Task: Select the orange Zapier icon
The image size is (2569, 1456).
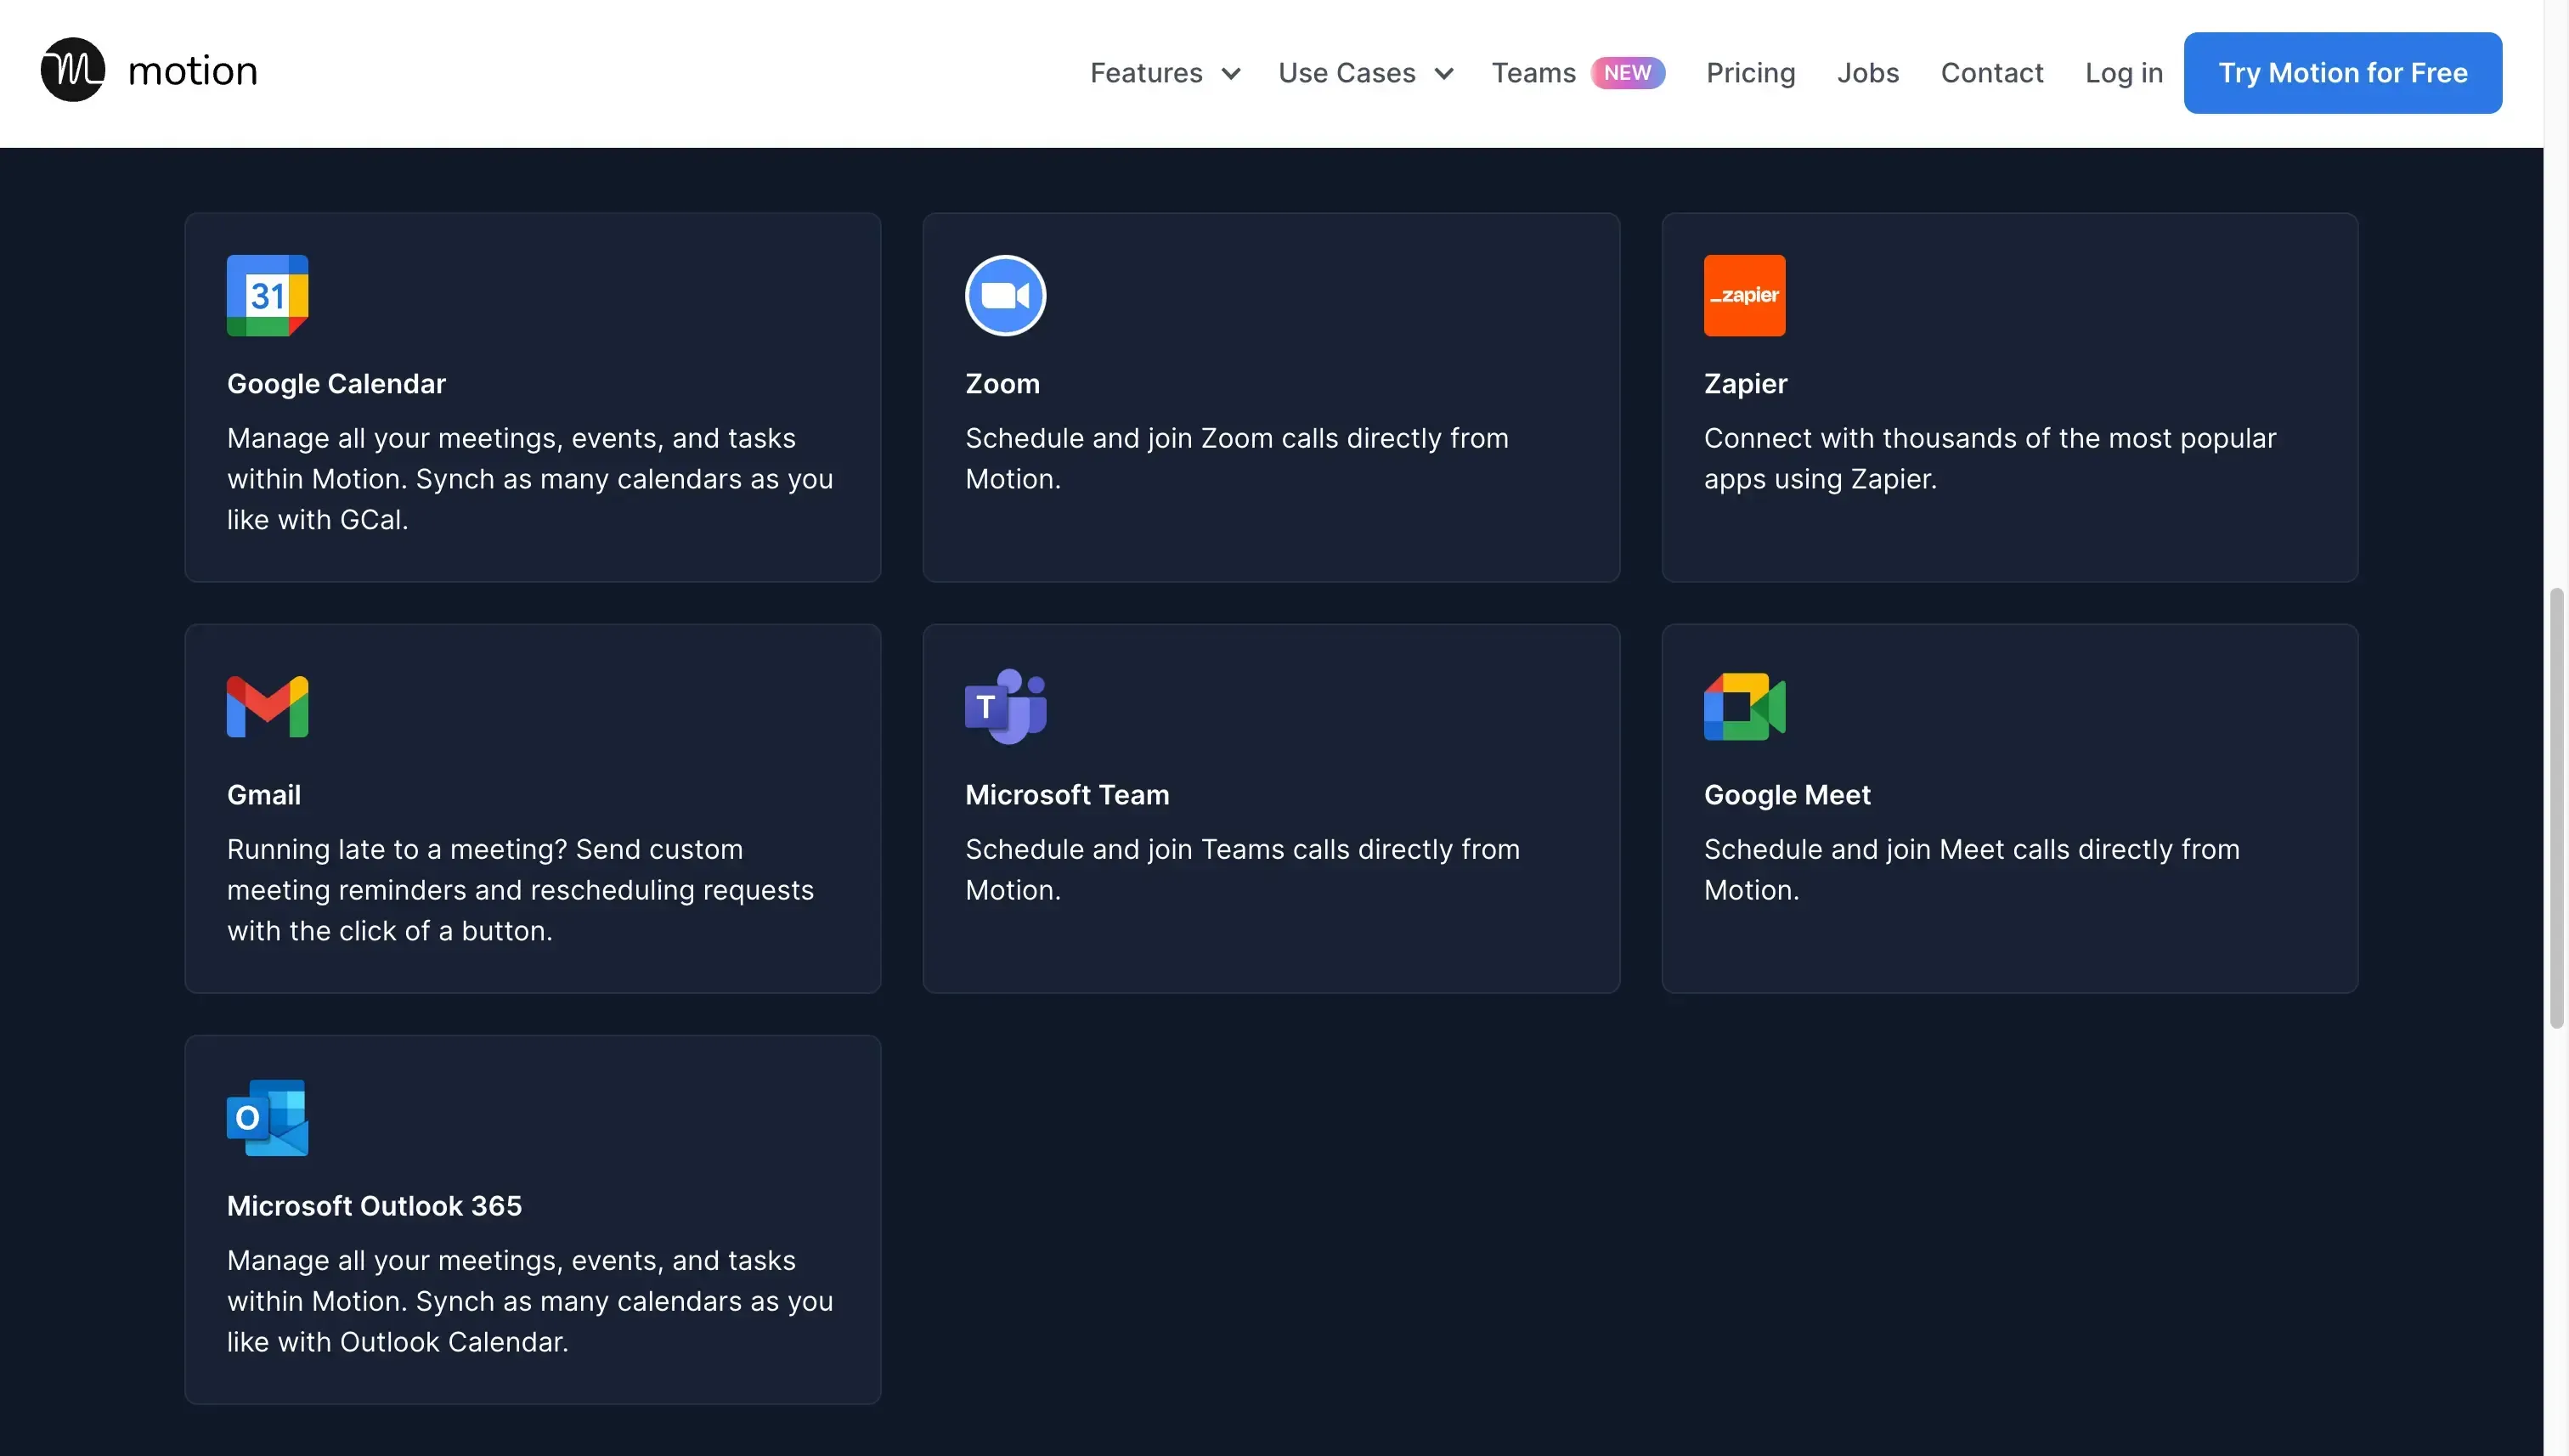Action: point(1744,295)
